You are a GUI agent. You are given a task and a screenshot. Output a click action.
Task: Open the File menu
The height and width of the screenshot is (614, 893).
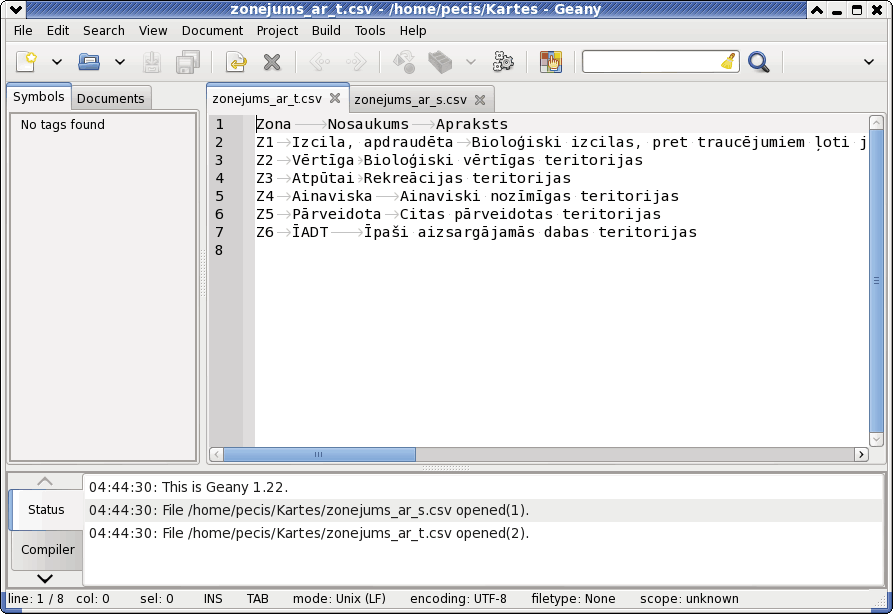pyautogui.click(x=23, y=31)
